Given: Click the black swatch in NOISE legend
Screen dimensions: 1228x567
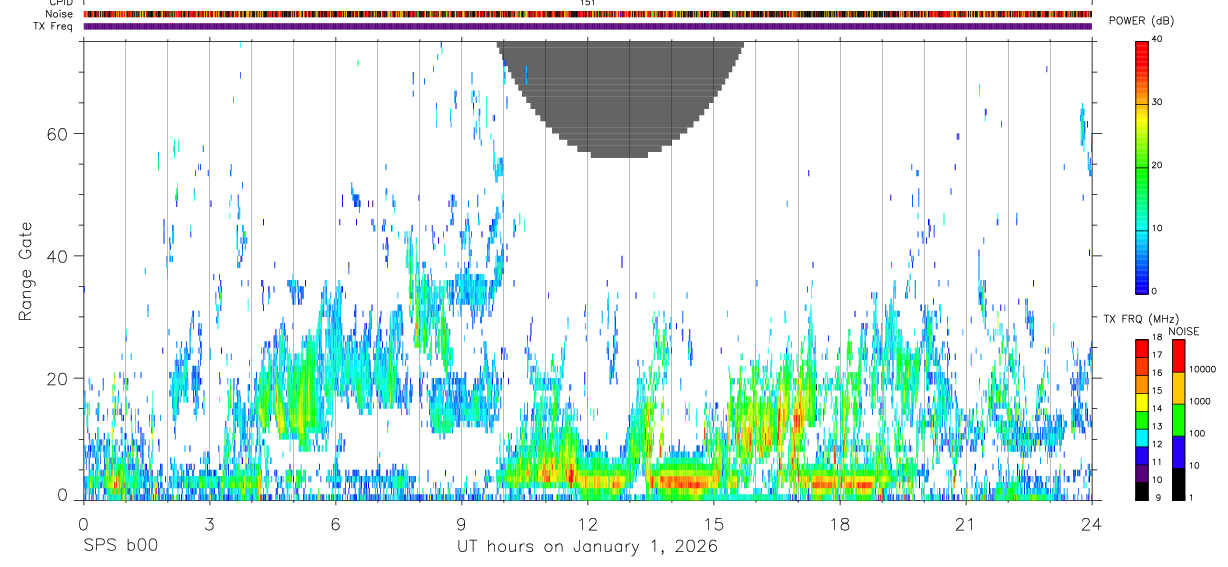Looking at the screenshot, I should tap(1178, 484).
